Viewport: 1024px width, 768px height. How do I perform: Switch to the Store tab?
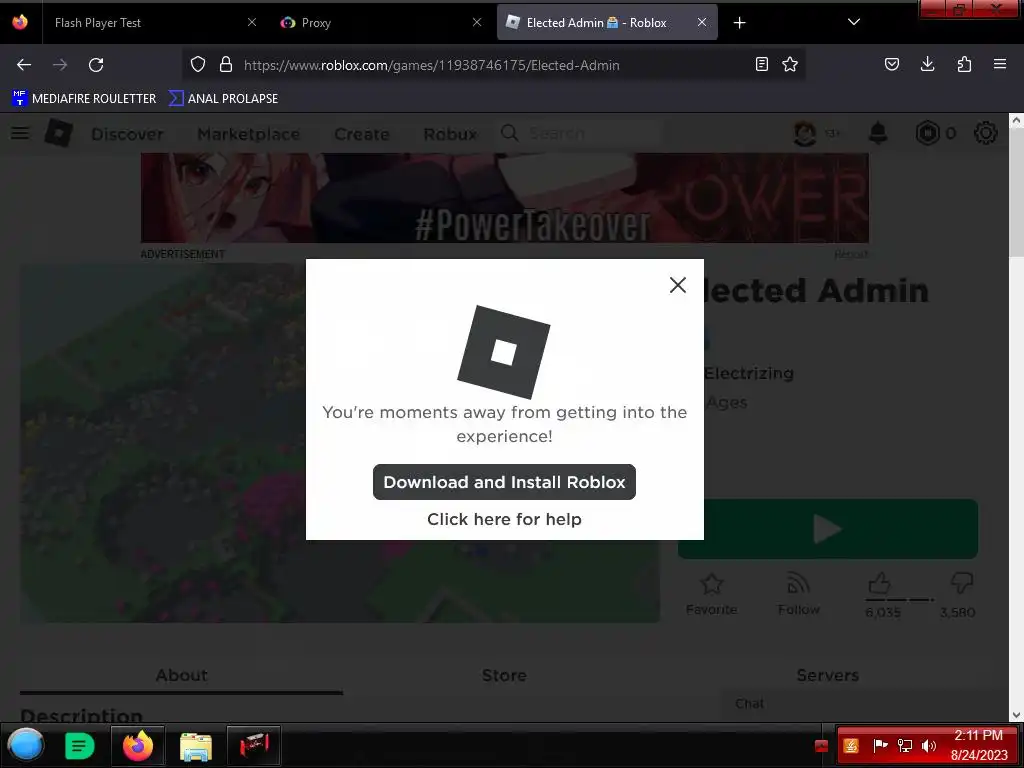pyautogui.click(x=504, y=675)
